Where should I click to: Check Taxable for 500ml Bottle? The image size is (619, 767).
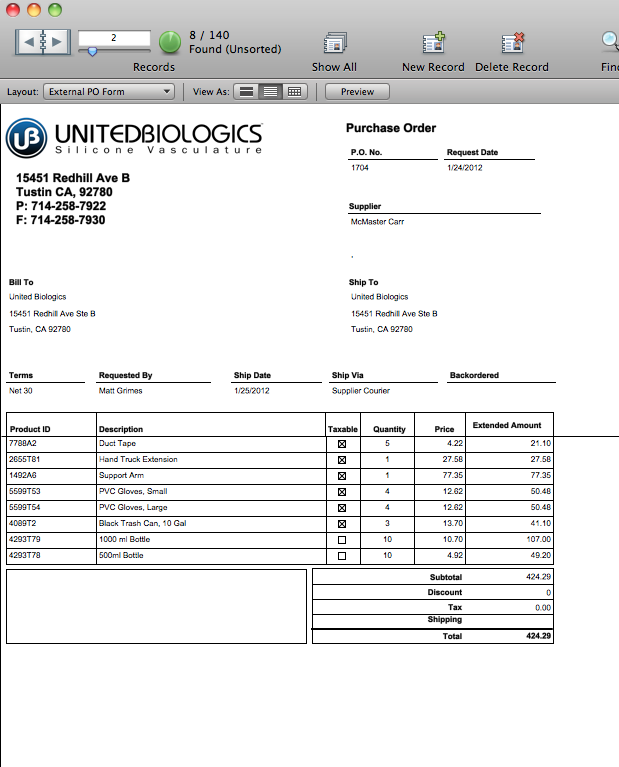pyautogui.click(x=342, y=555)
